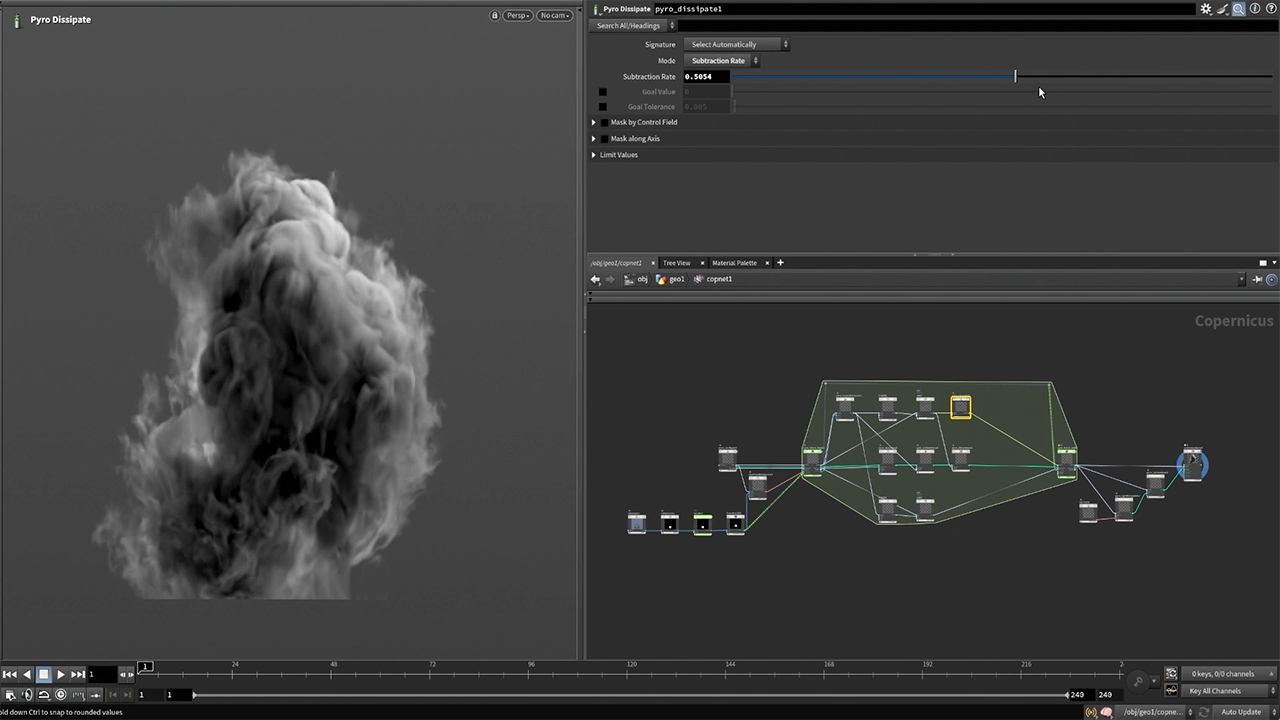This screenshot has height=720, width=1280.
Task: Click the parameter search magnifier icon
Action: click(x=1238, y=9)
